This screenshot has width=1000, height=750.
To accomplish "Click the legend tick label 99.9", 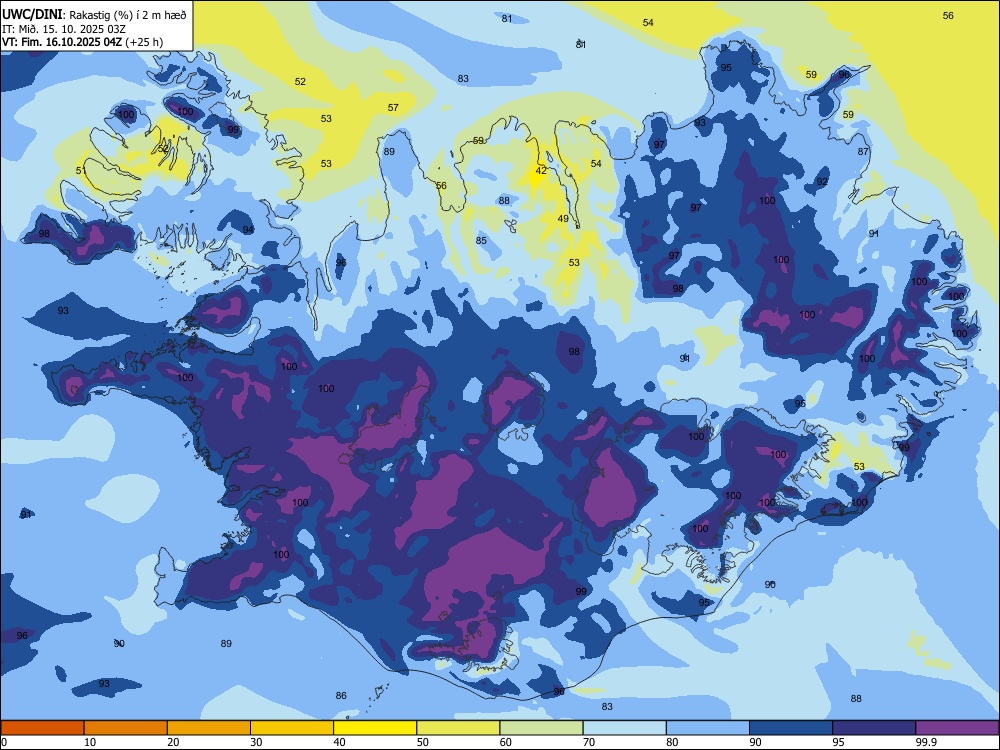I will (x=926, y=742).
